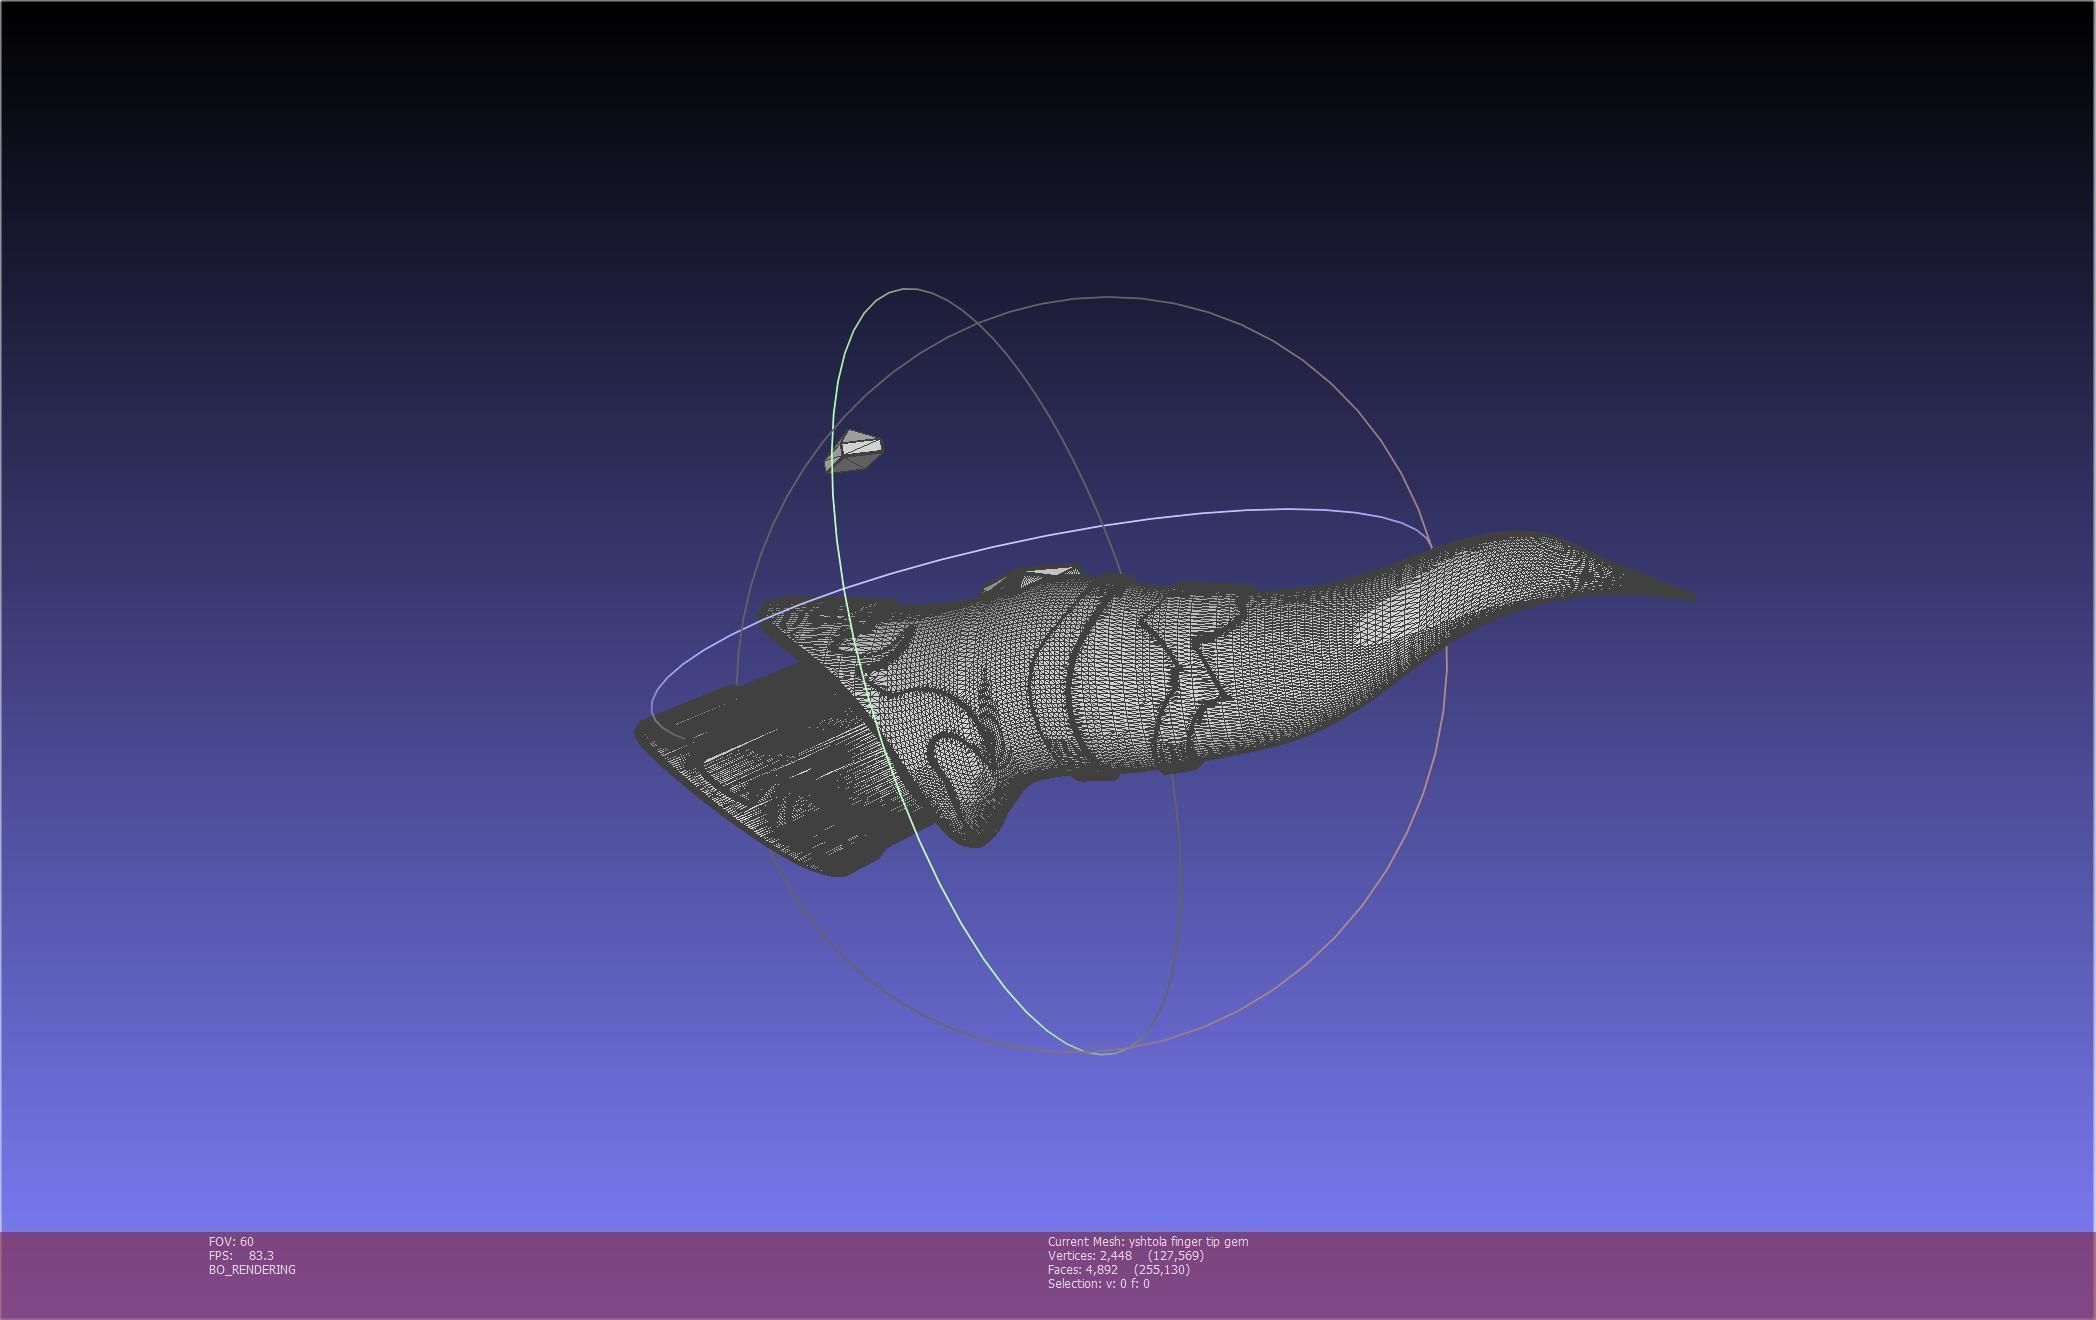
Task: Click the 'FOV: 60' readout
Action: [x=231, y=1241]
